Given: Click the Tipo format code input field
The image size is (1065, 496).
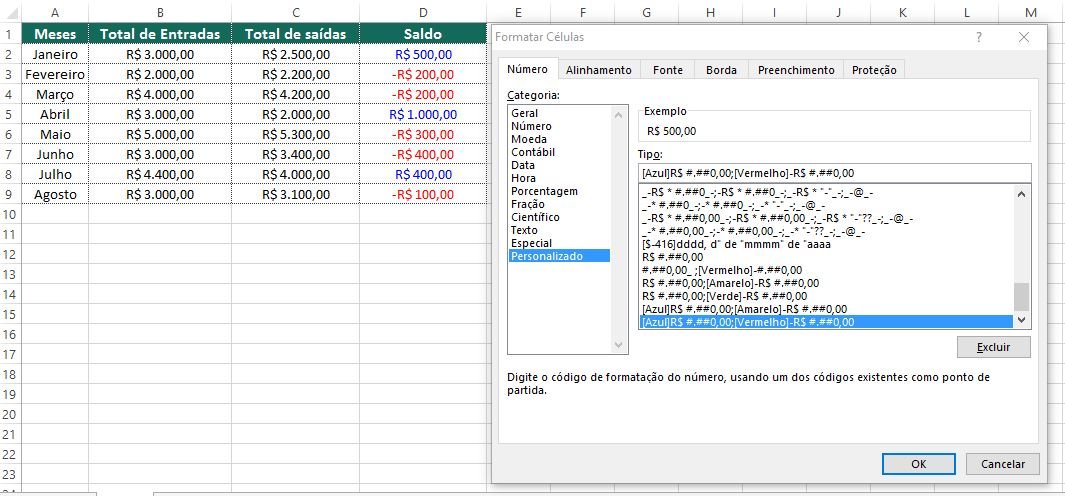Looking at the screenshot, I should click(x=833, y=173).
